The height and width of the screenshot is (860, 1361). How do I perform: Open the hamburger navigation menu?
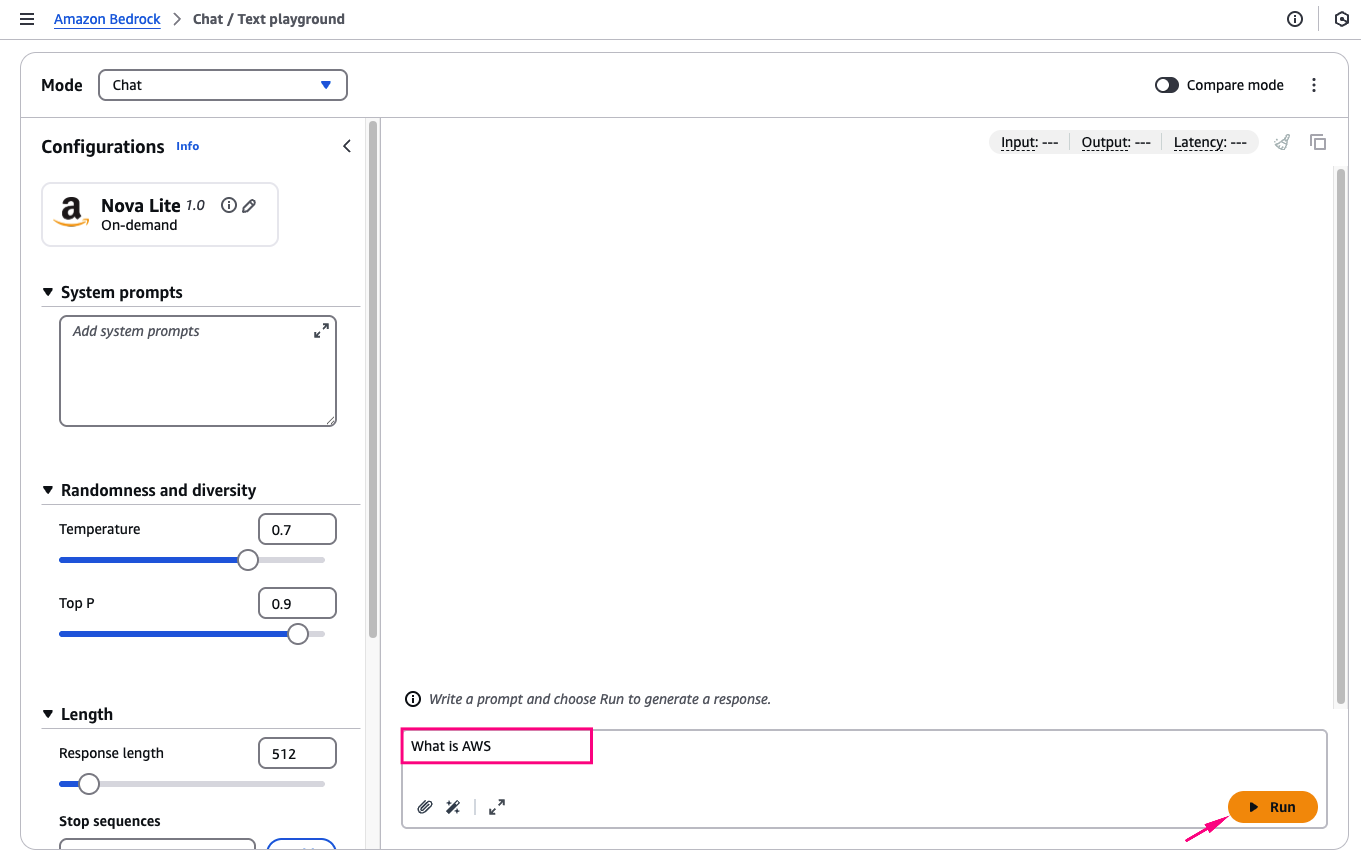pos(27,19)
